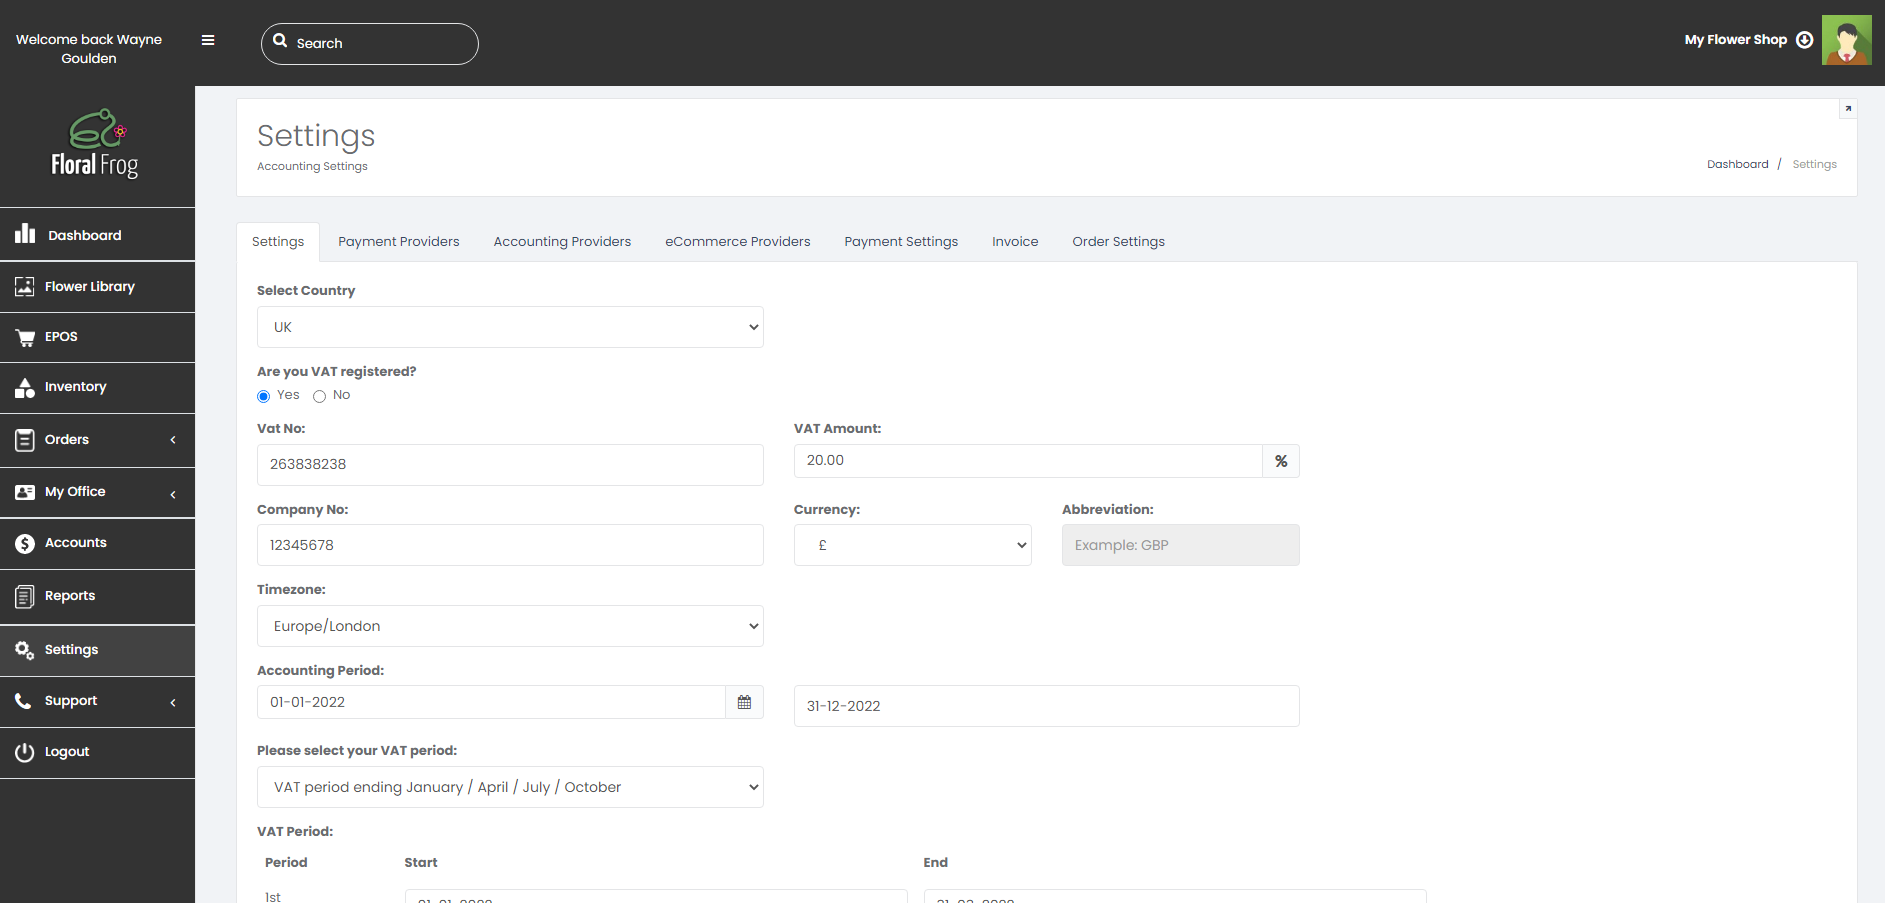Image resolution: width=1885 pixels, height=903 pixels.
Task: Click inside the Vat No input field
Action: point(510,464)
